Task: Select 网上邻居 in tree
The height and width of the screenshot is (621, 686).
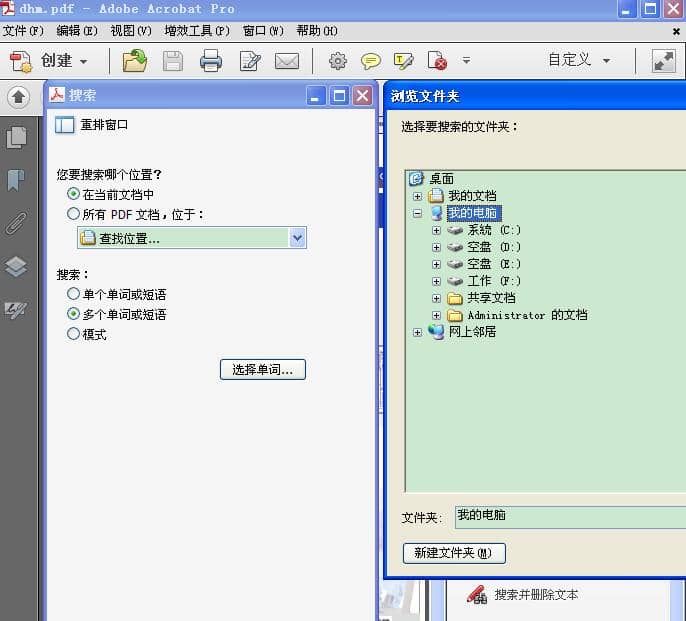Action: (472, 332)
